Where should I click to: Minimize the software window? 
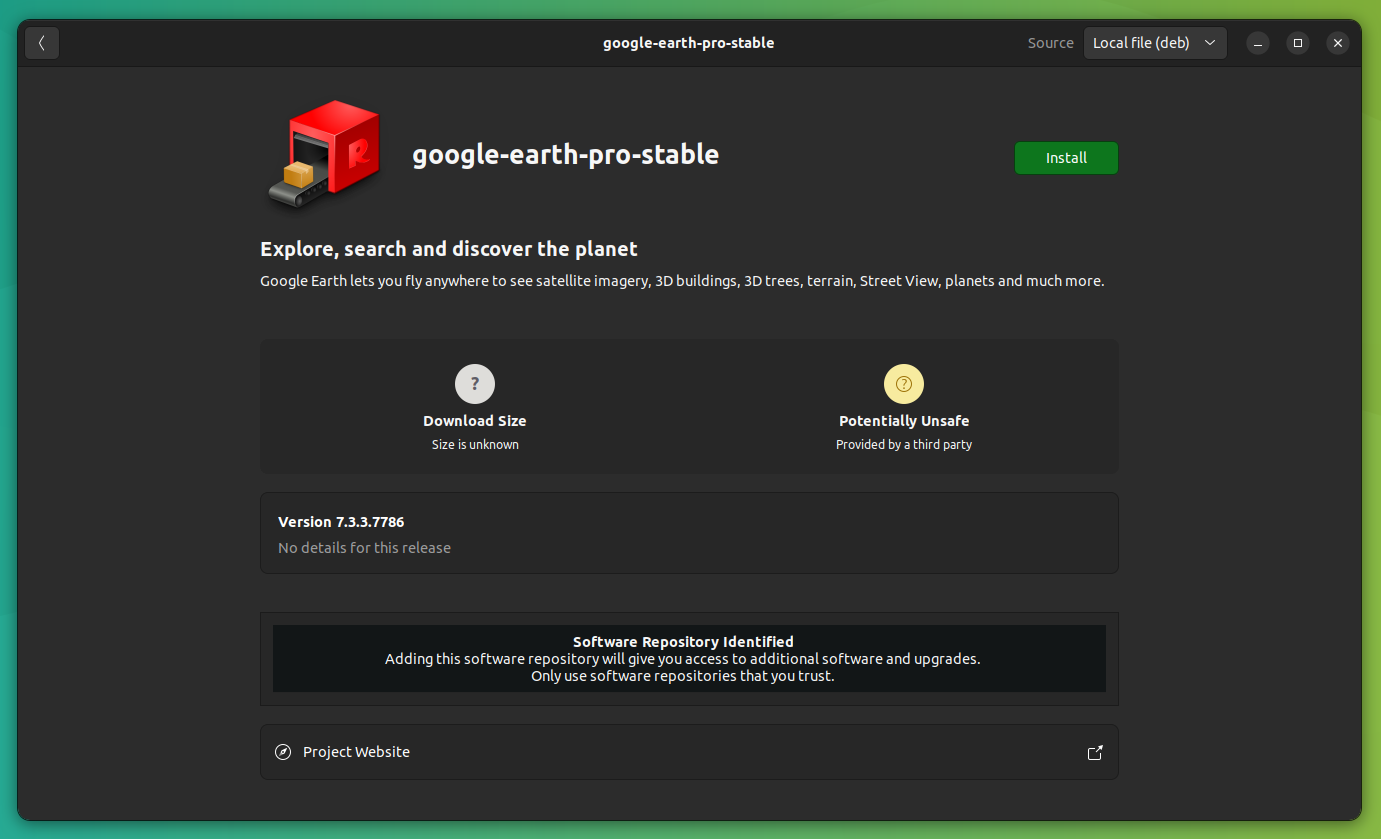1258,43
